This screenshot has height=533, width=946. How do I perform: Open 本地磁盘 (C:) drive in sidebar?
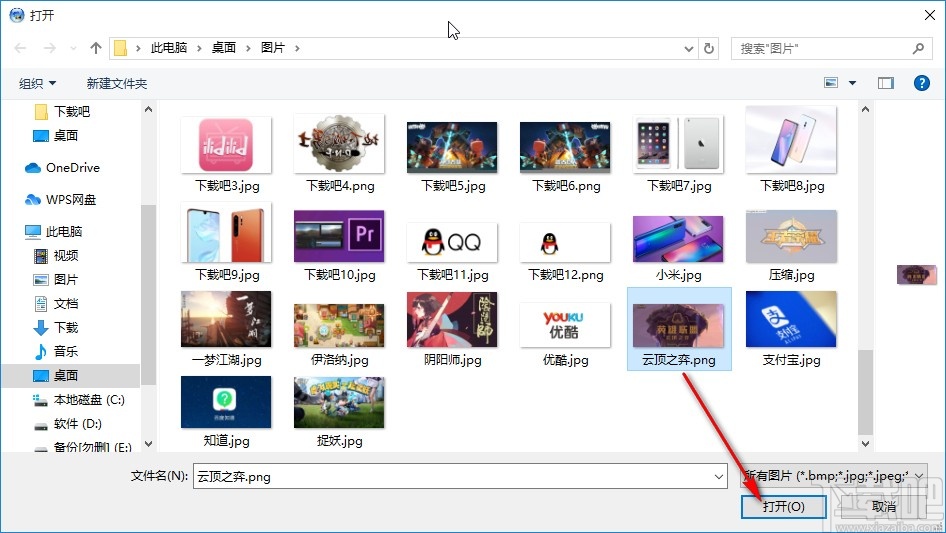88,400
